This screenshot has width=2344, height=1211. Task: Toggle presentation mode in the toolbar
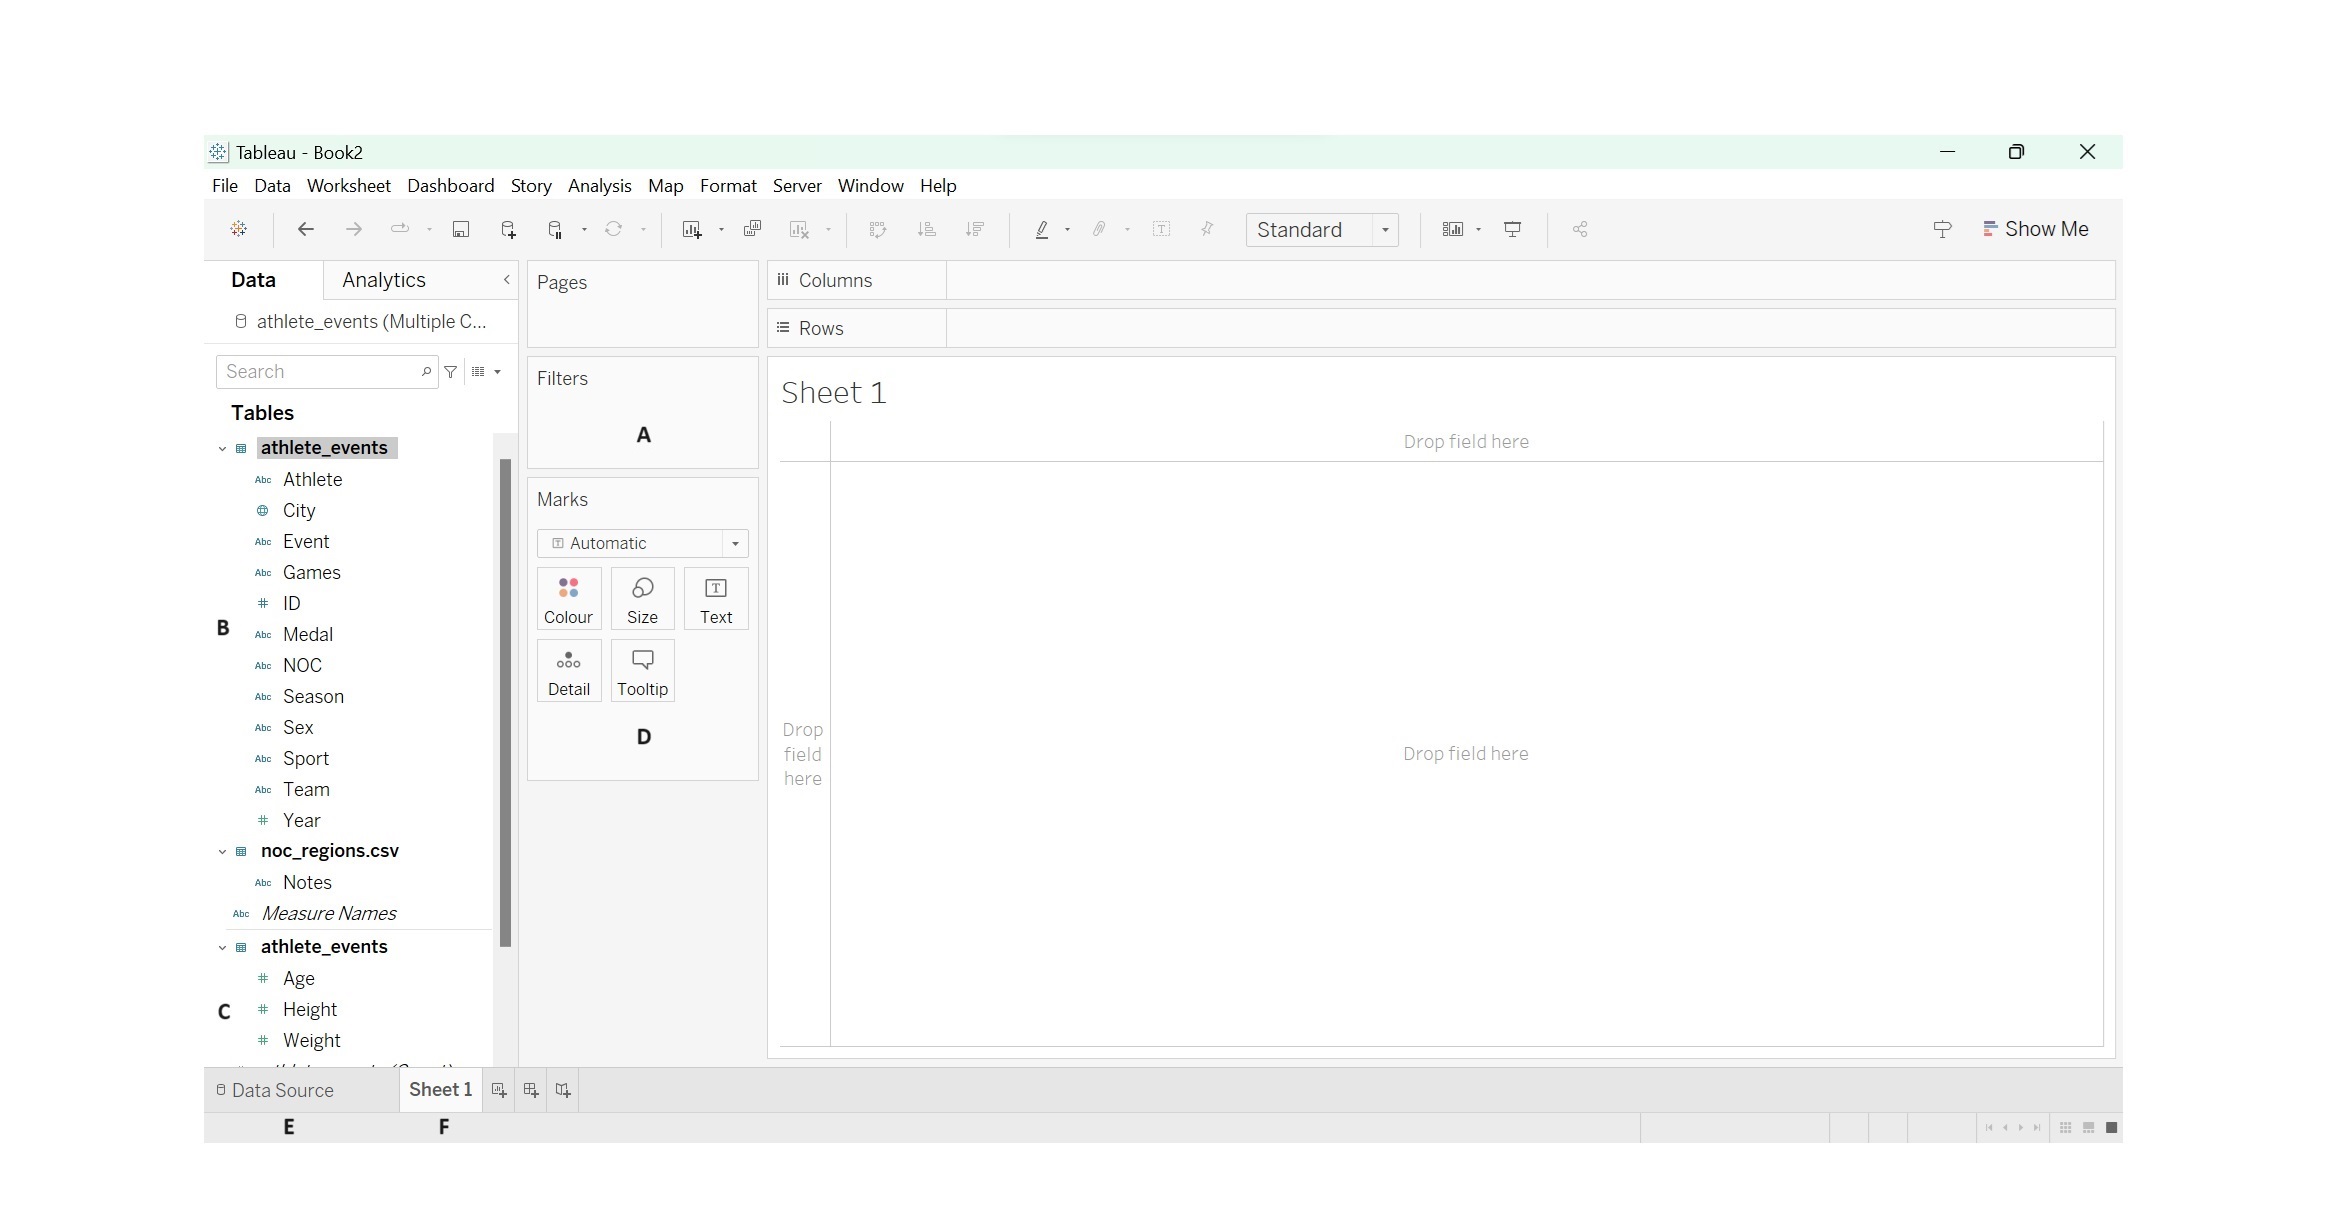(1511, 229)
